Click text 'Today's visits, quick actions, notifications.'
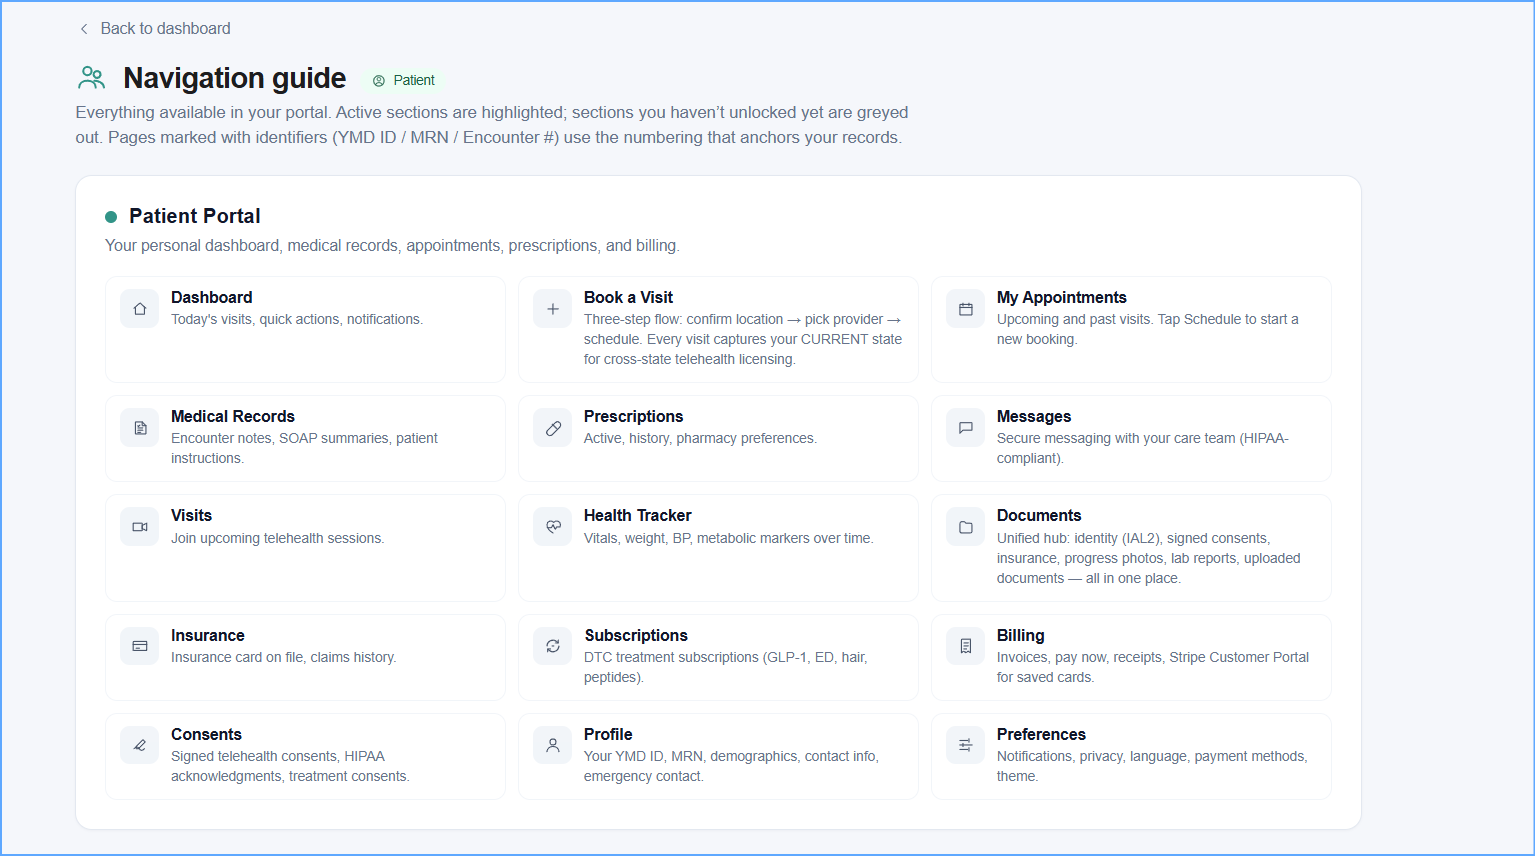Screen dimensions: 1535x856 click(x=297, y=319)
